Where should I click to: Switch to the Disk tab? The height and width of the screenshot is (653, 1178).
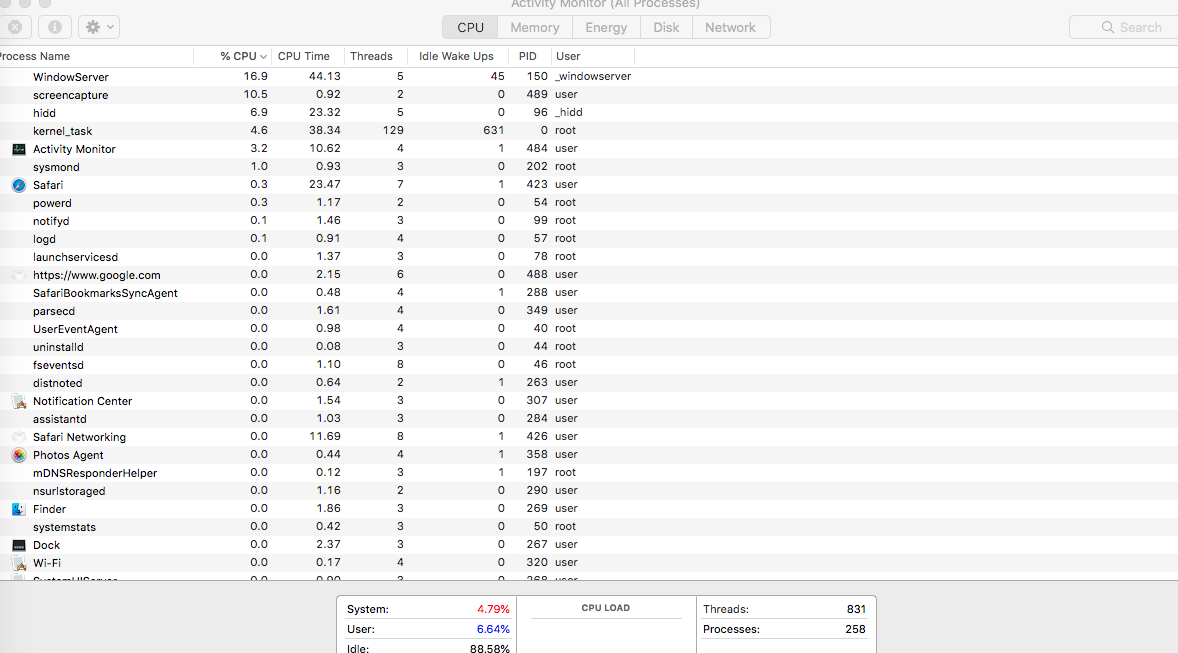tap(666, 27)
